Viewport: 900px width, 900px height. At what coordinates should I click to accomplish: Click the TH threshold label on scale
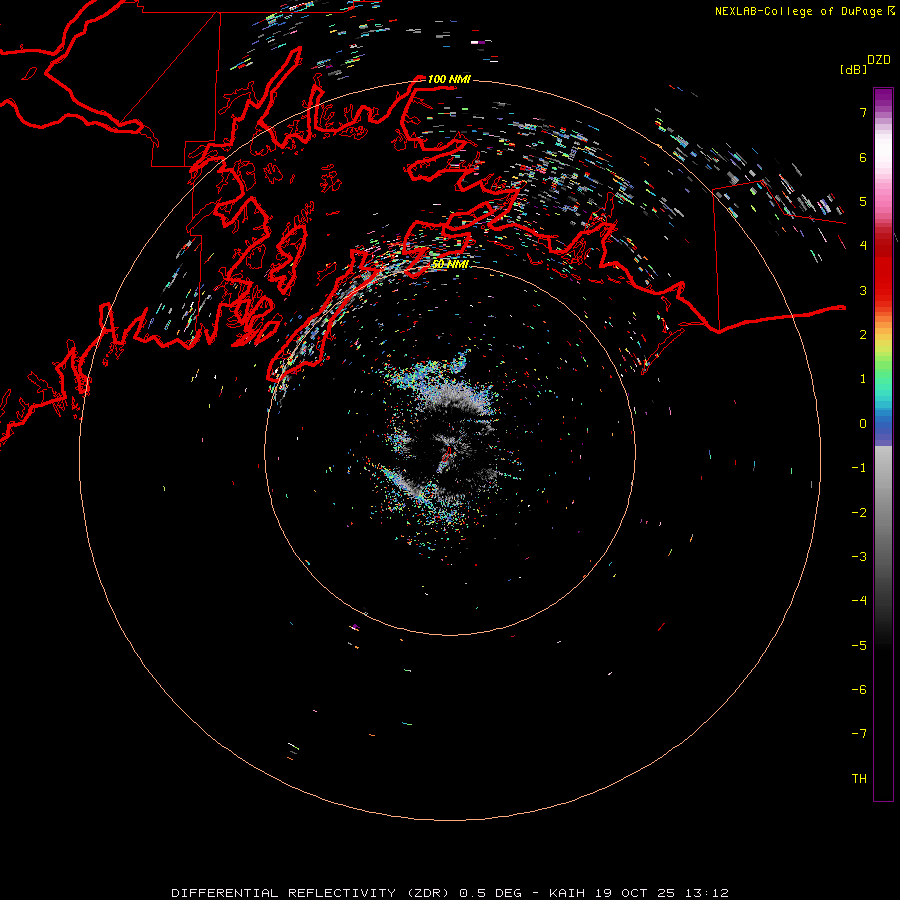tap(859, 779)
